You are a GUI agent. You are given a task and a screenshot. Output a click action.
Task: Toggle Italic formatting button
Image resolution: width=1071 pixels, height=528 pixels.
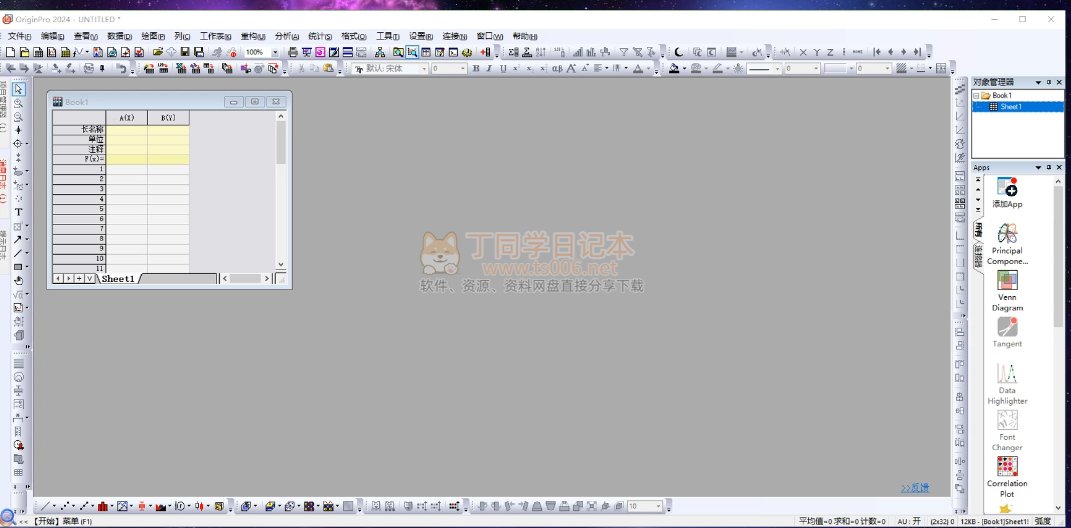click(x=489, y=68)
